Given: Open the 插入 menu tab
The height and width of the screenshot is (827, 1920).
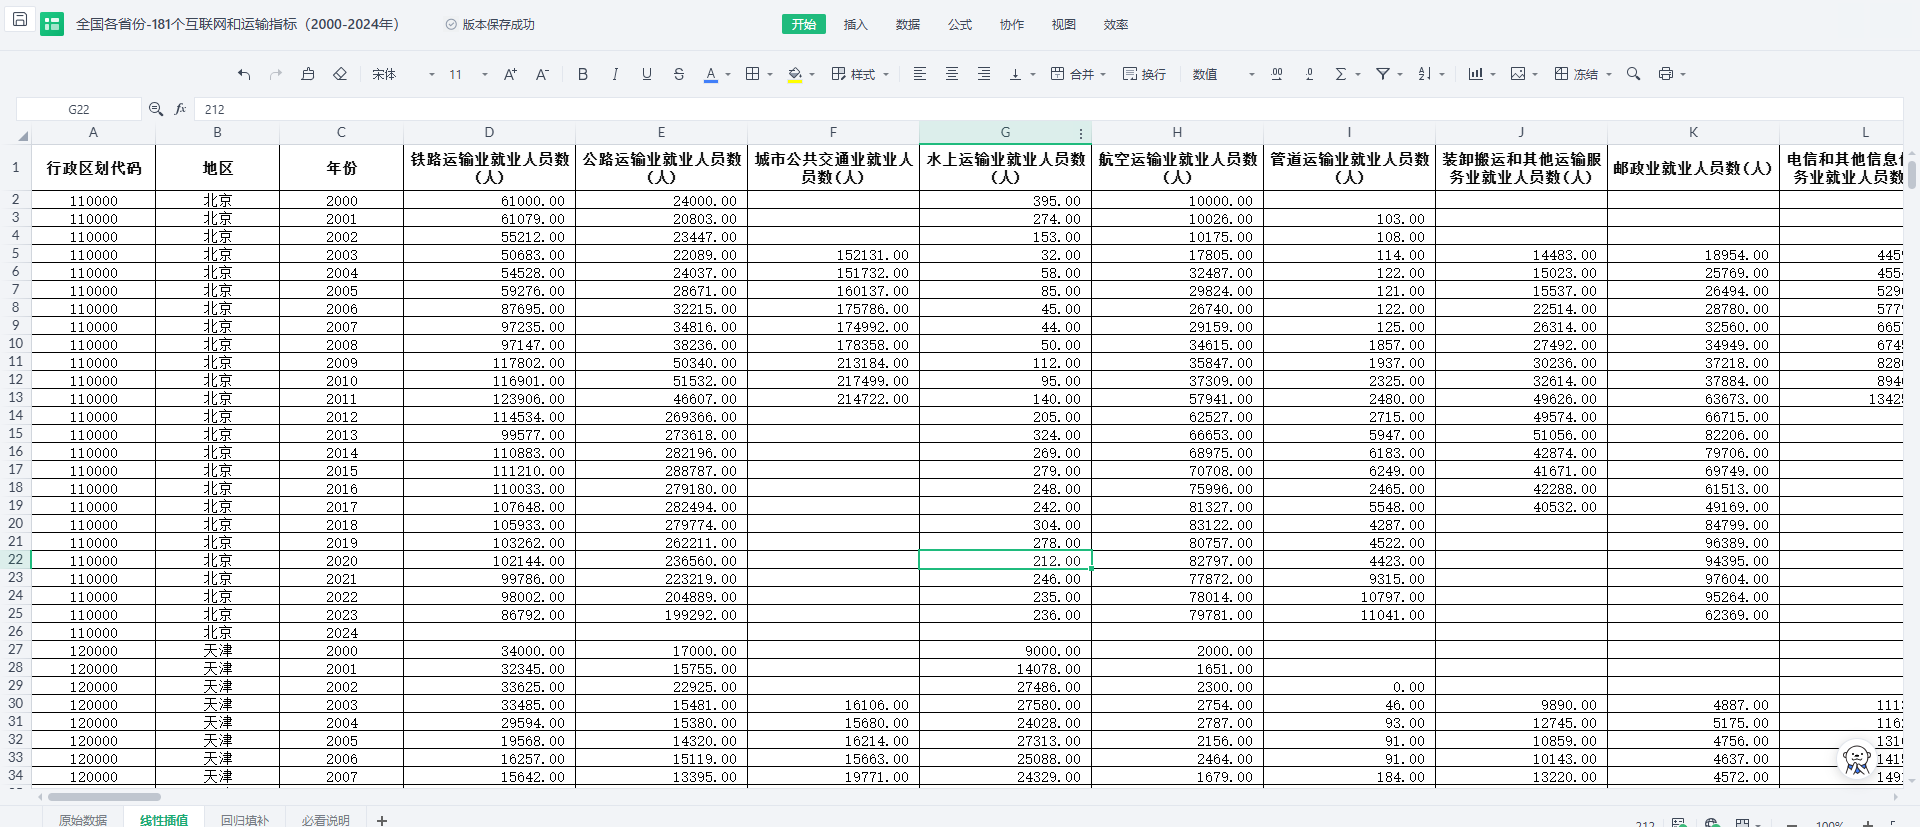Looking at the screenshot, I should [x=856, y=24].
